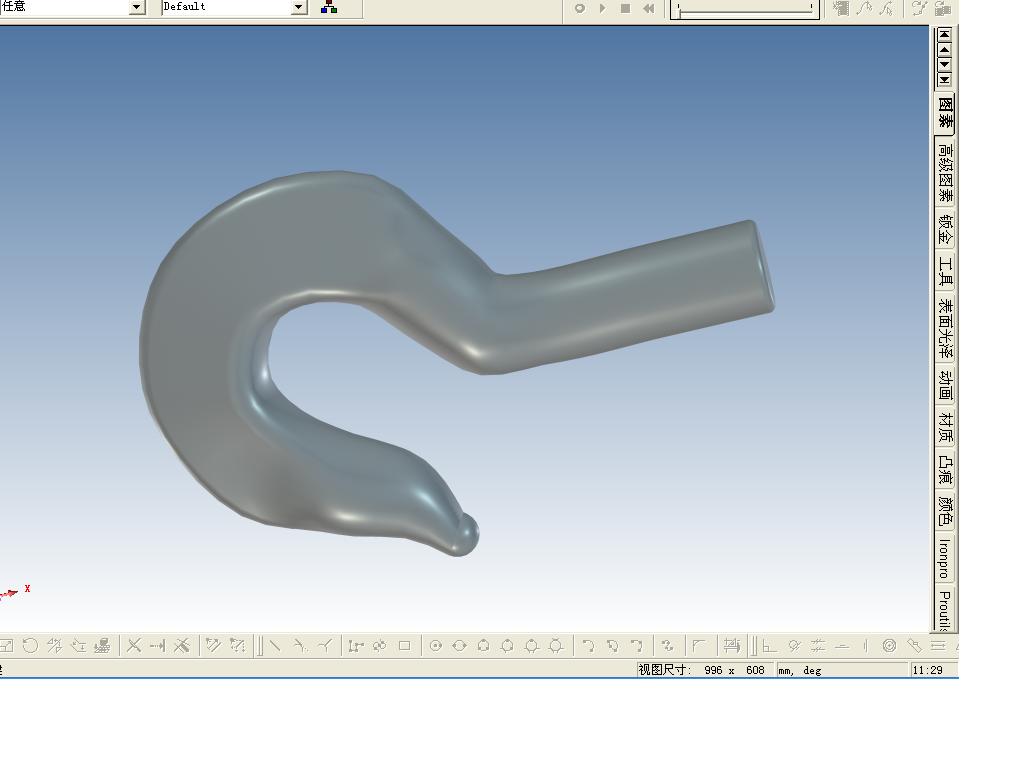
Task: Click the dimension constraint icon
Action: point(731,646)
